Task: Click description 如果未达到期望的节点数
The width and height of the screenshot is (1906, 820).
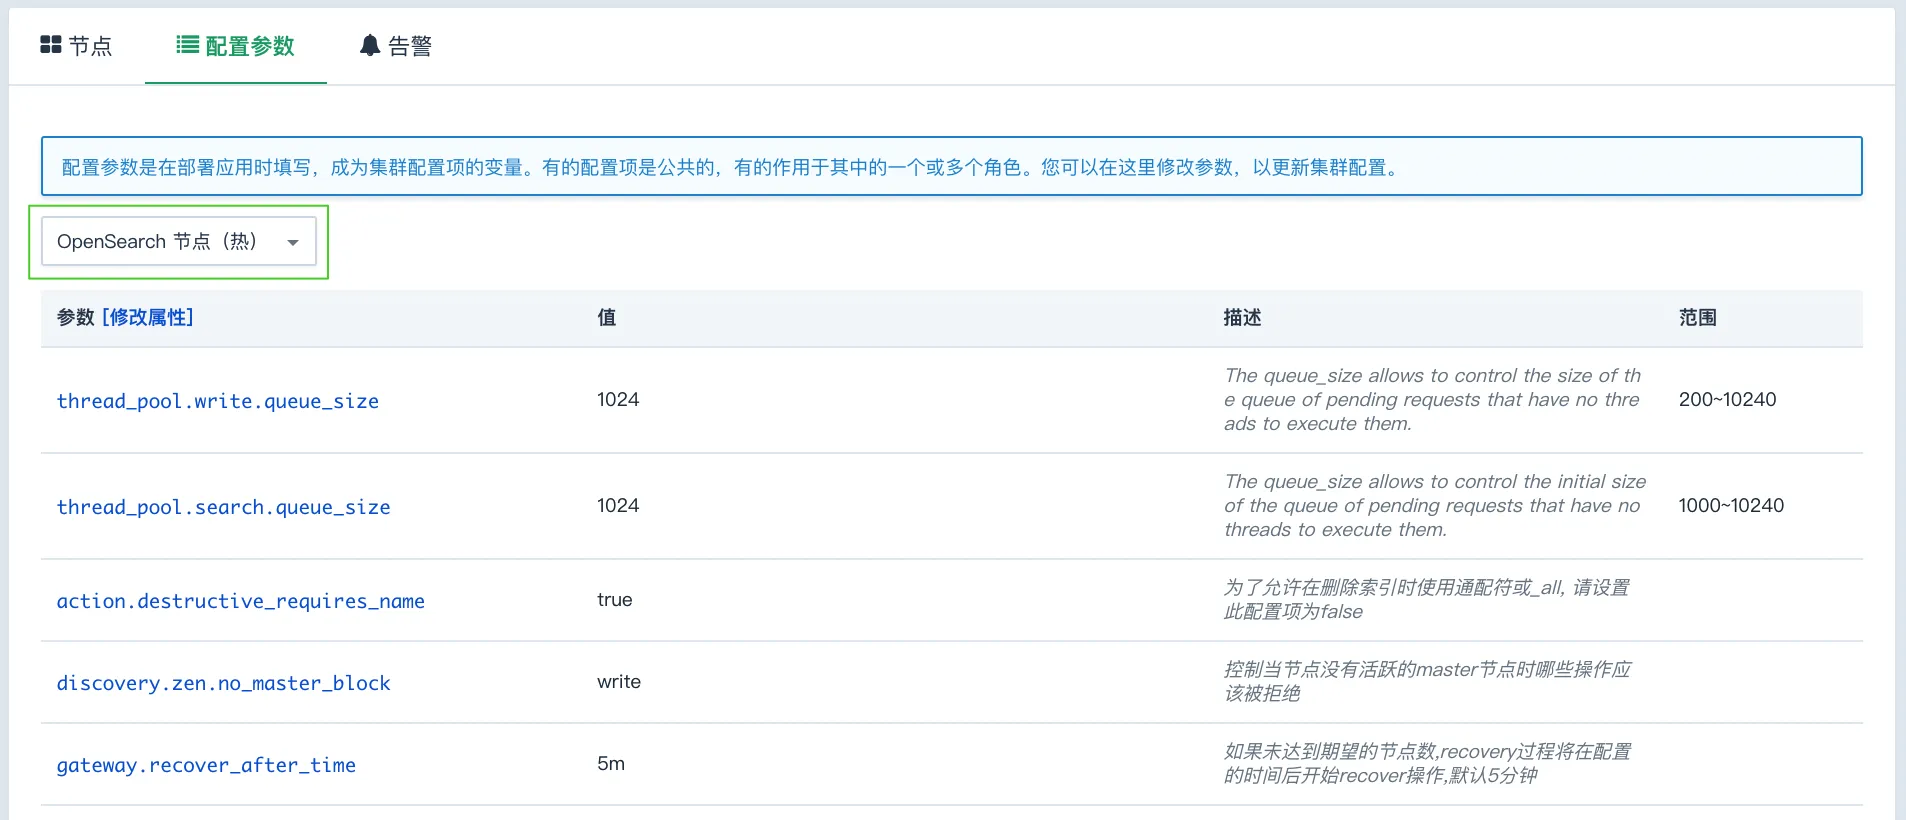Action: tap(1428, 764)
